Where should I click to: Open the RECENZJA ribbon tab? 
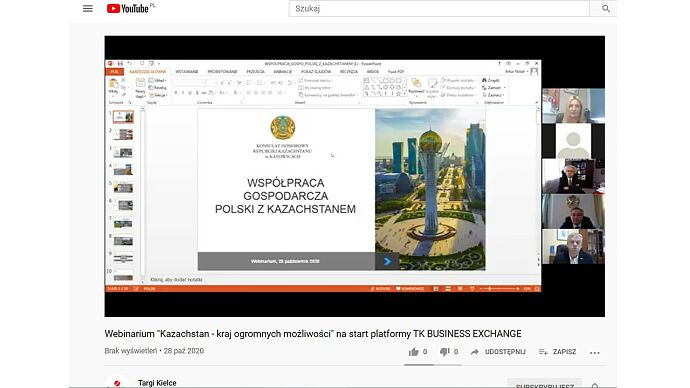click(349, 72)
